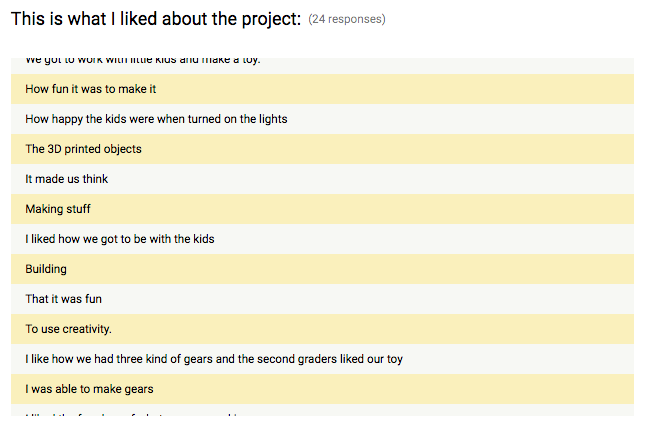
Task: Click the word 'creativity' in the response list
Action: [x=86, y=329]
